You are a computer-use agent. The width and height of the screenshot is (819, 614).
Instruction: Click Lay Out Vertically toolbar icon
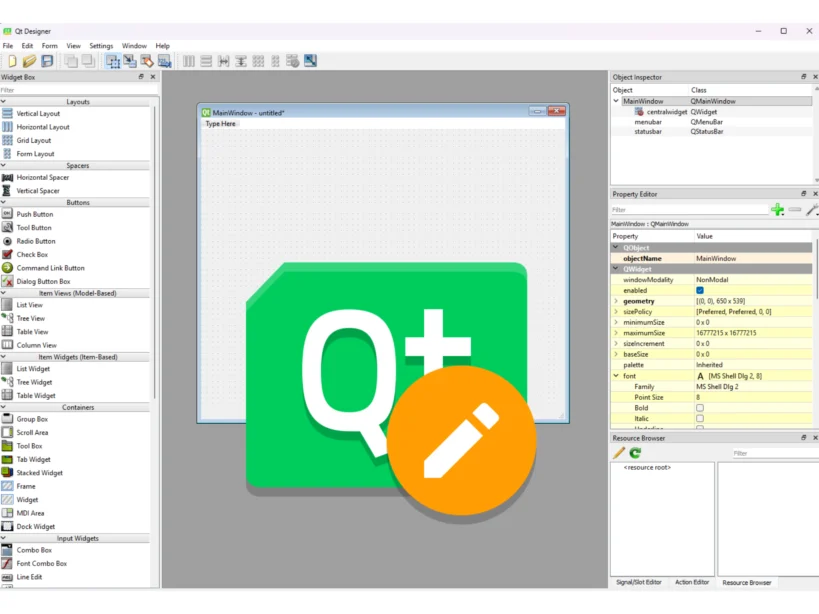coord(206,61)
